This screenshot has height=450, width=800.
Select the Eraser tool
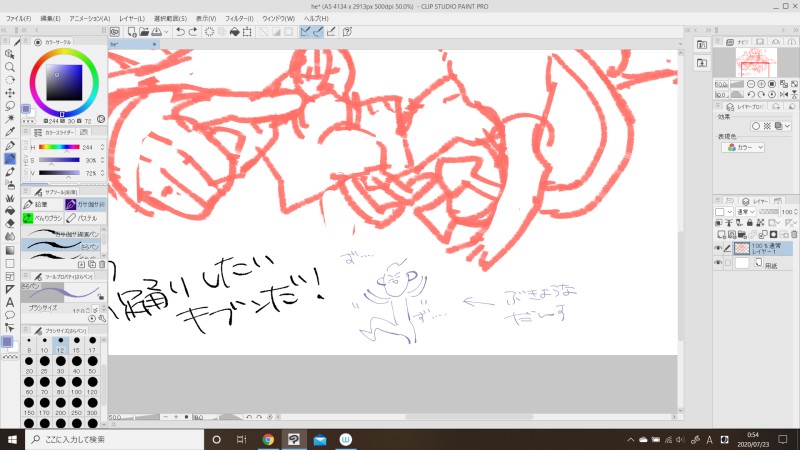pos(9,224)
